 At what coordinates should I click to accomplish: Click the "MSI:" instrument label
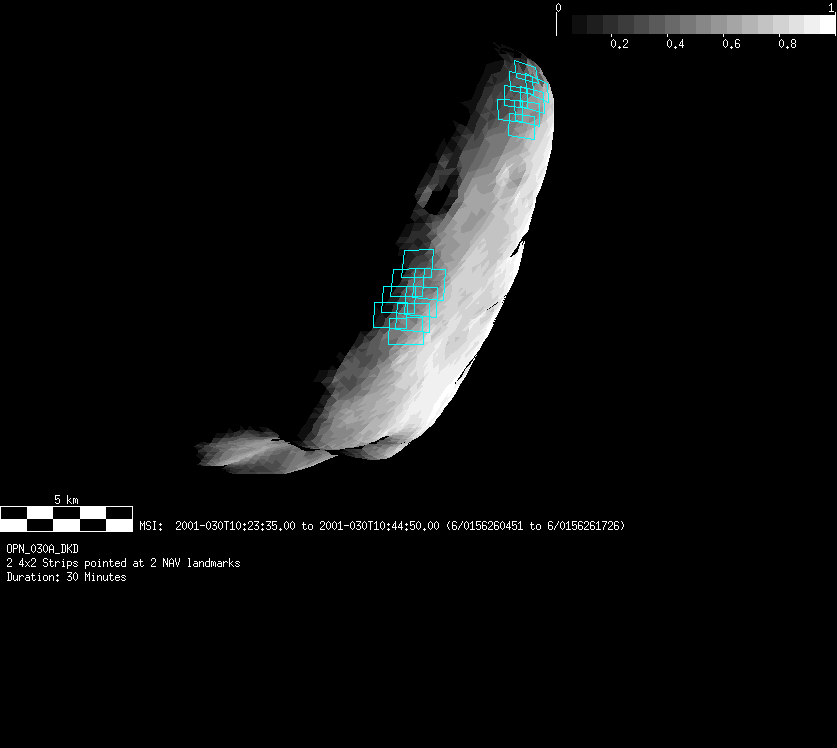click(x=151, y=526)
